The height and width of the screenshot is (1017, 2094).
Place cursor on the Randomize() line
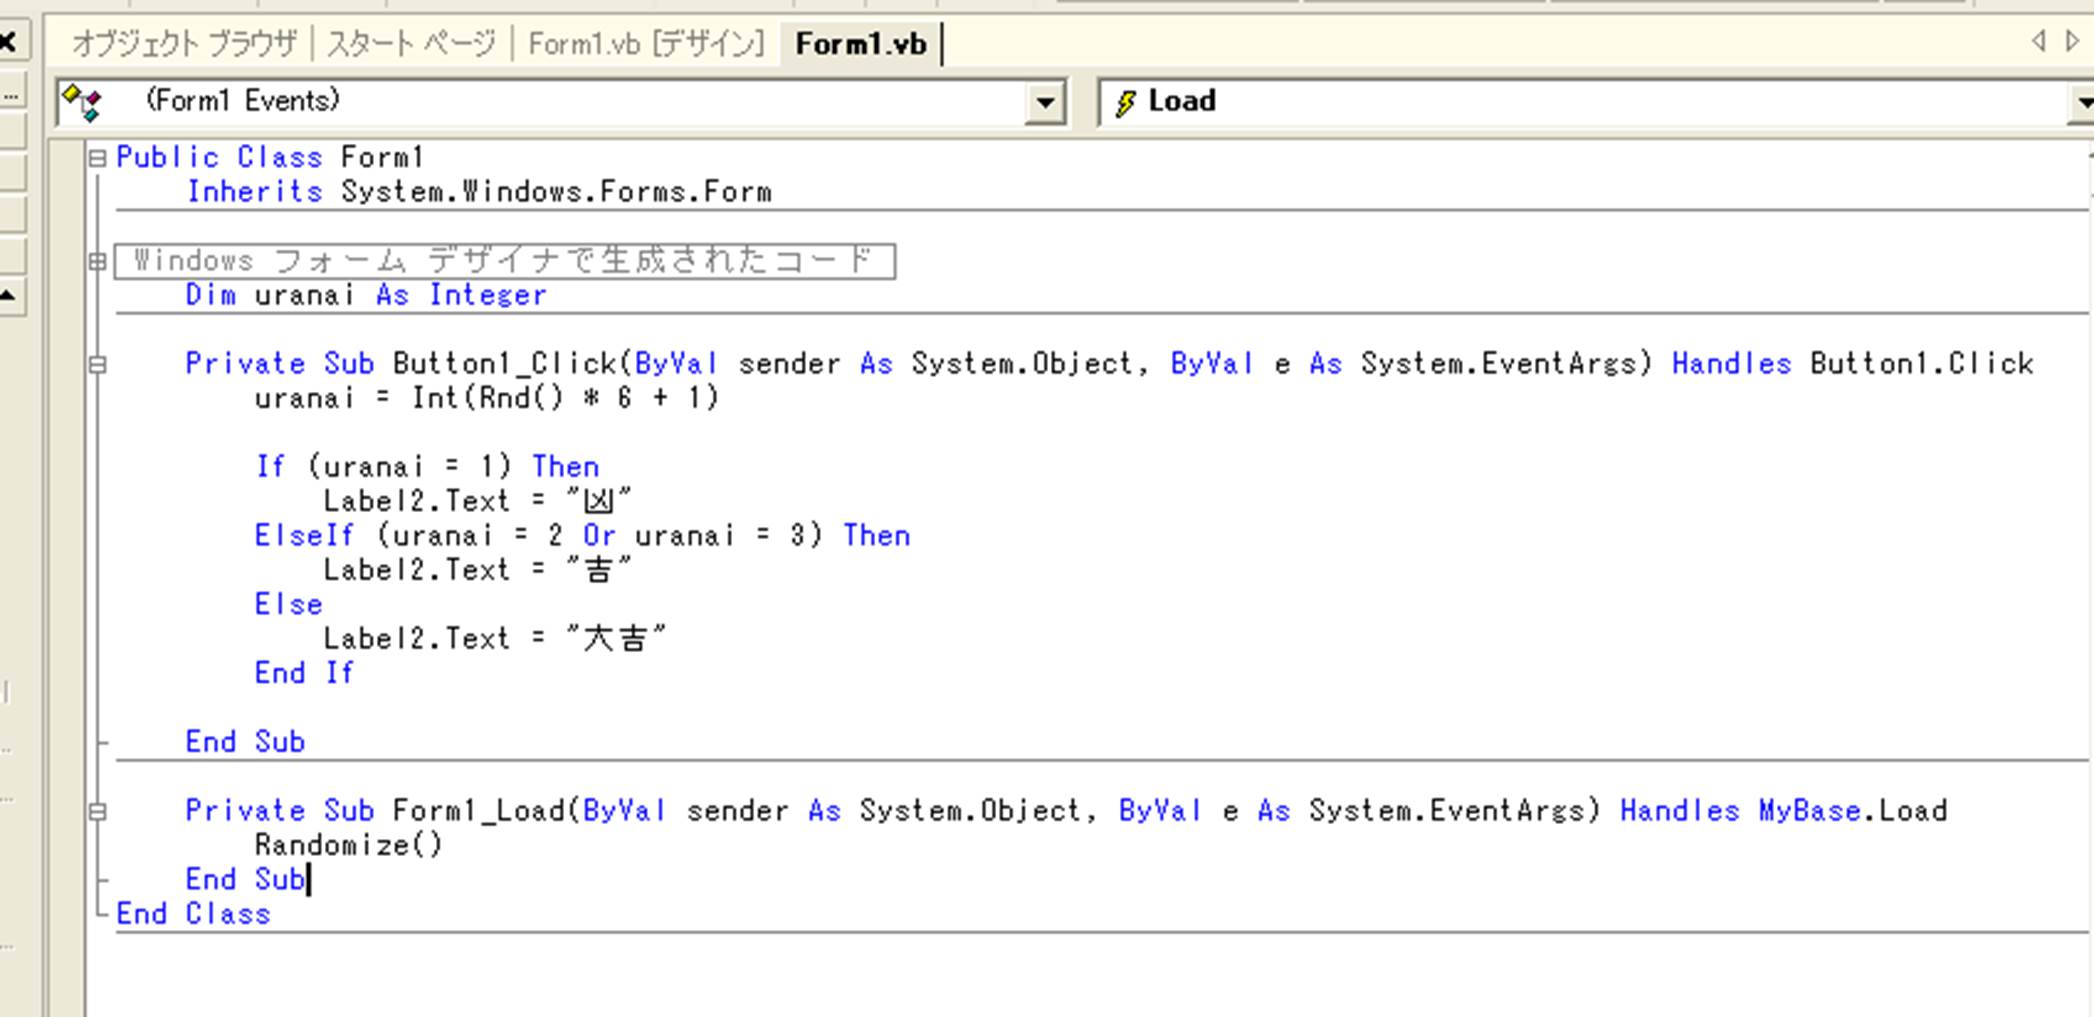coord(348,846)
